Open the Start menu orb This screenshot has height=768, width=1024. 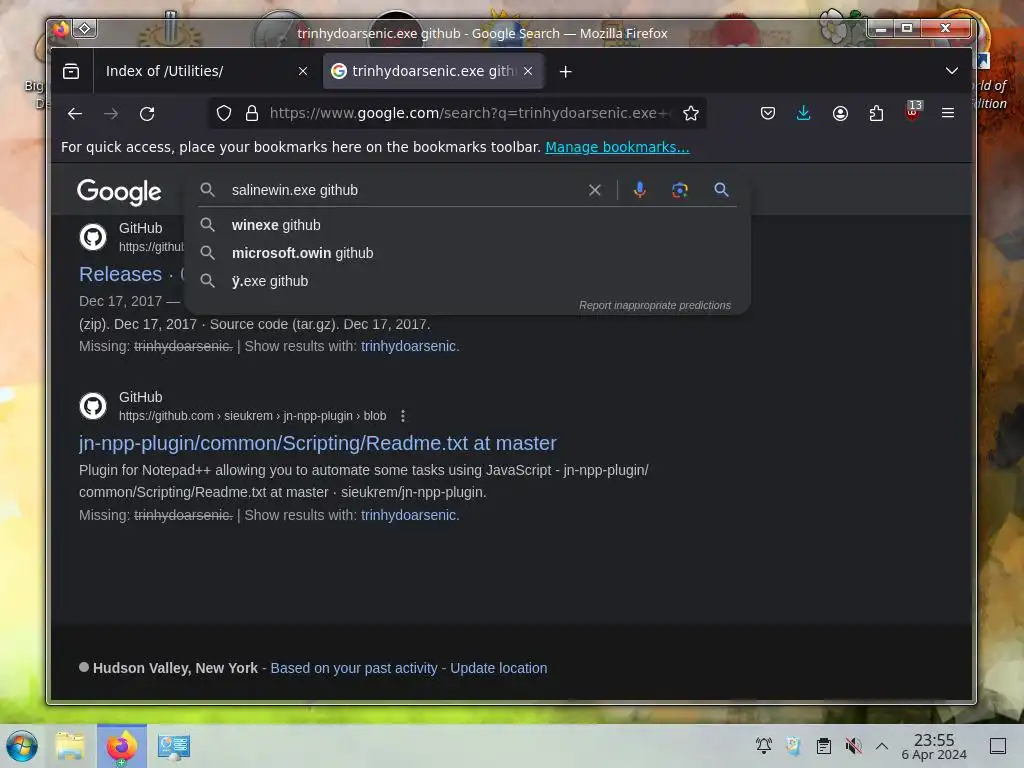[22, 746]
